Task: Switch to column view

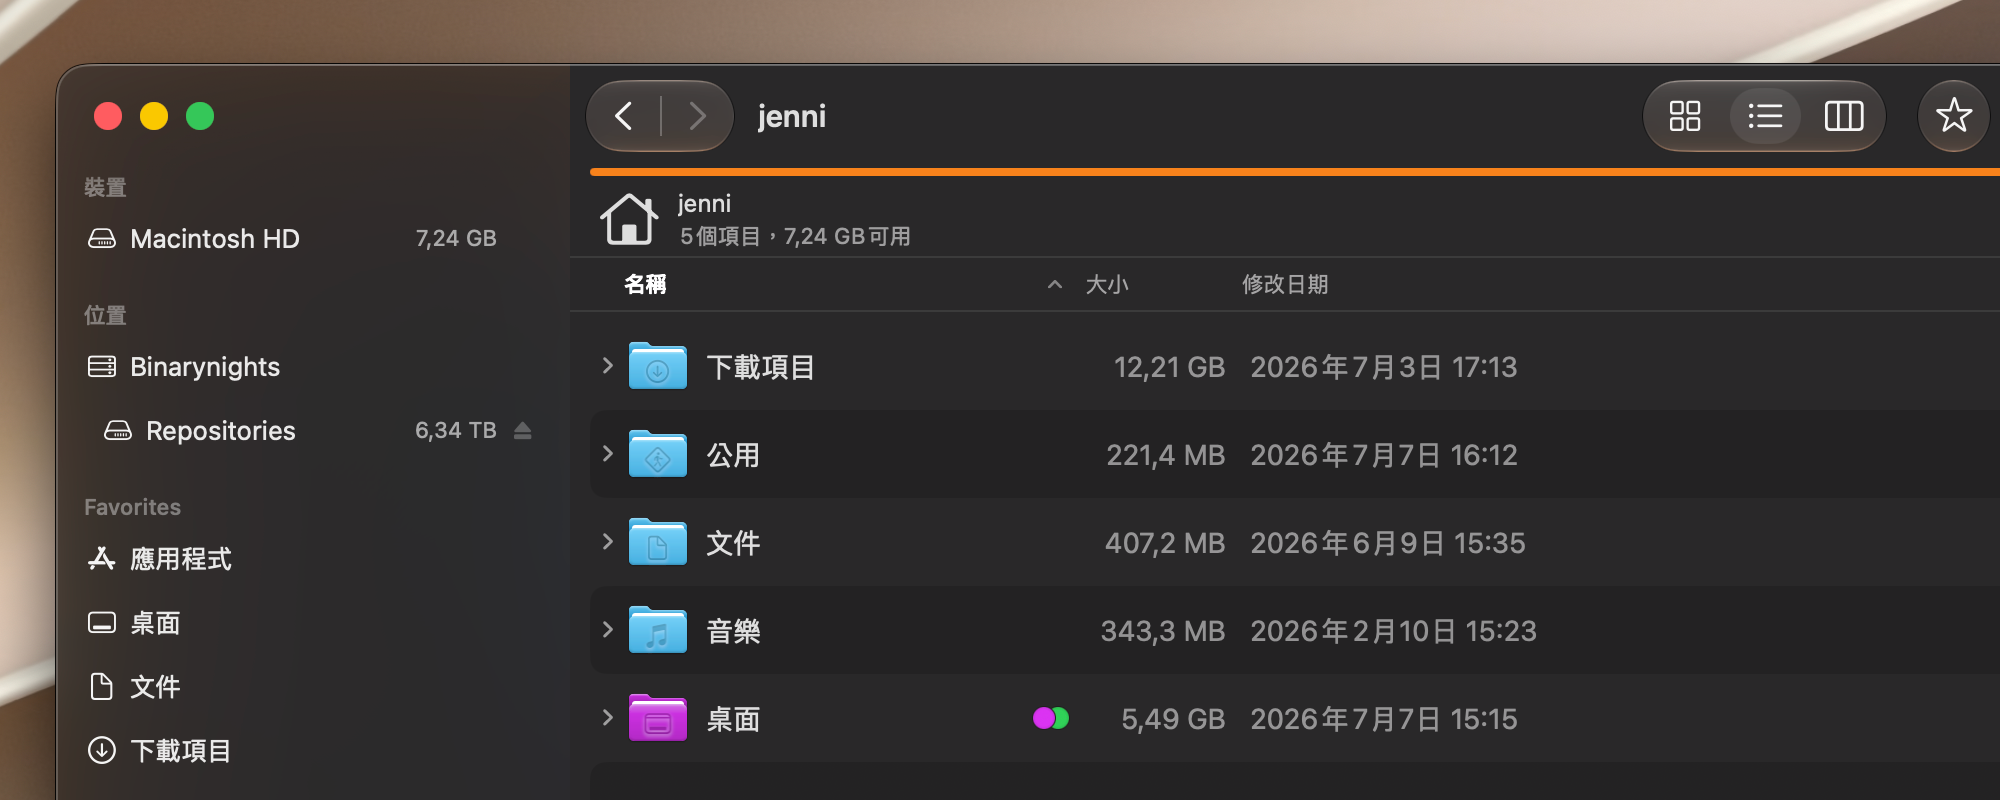Action: tap(1844, 116)
